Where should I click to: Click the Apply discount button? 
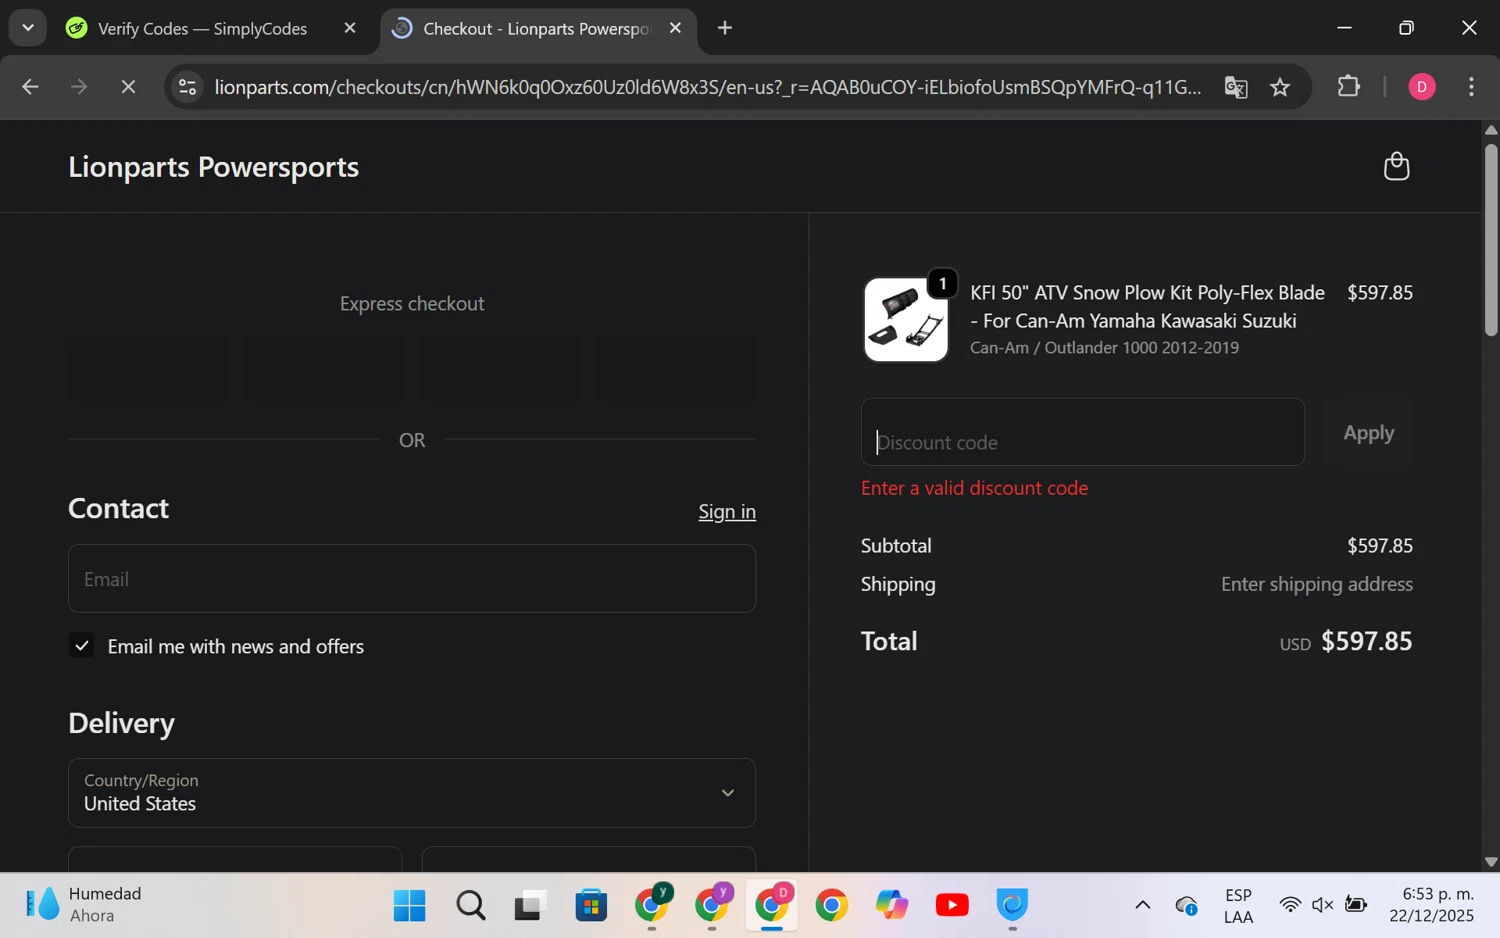coord(1368,432)
